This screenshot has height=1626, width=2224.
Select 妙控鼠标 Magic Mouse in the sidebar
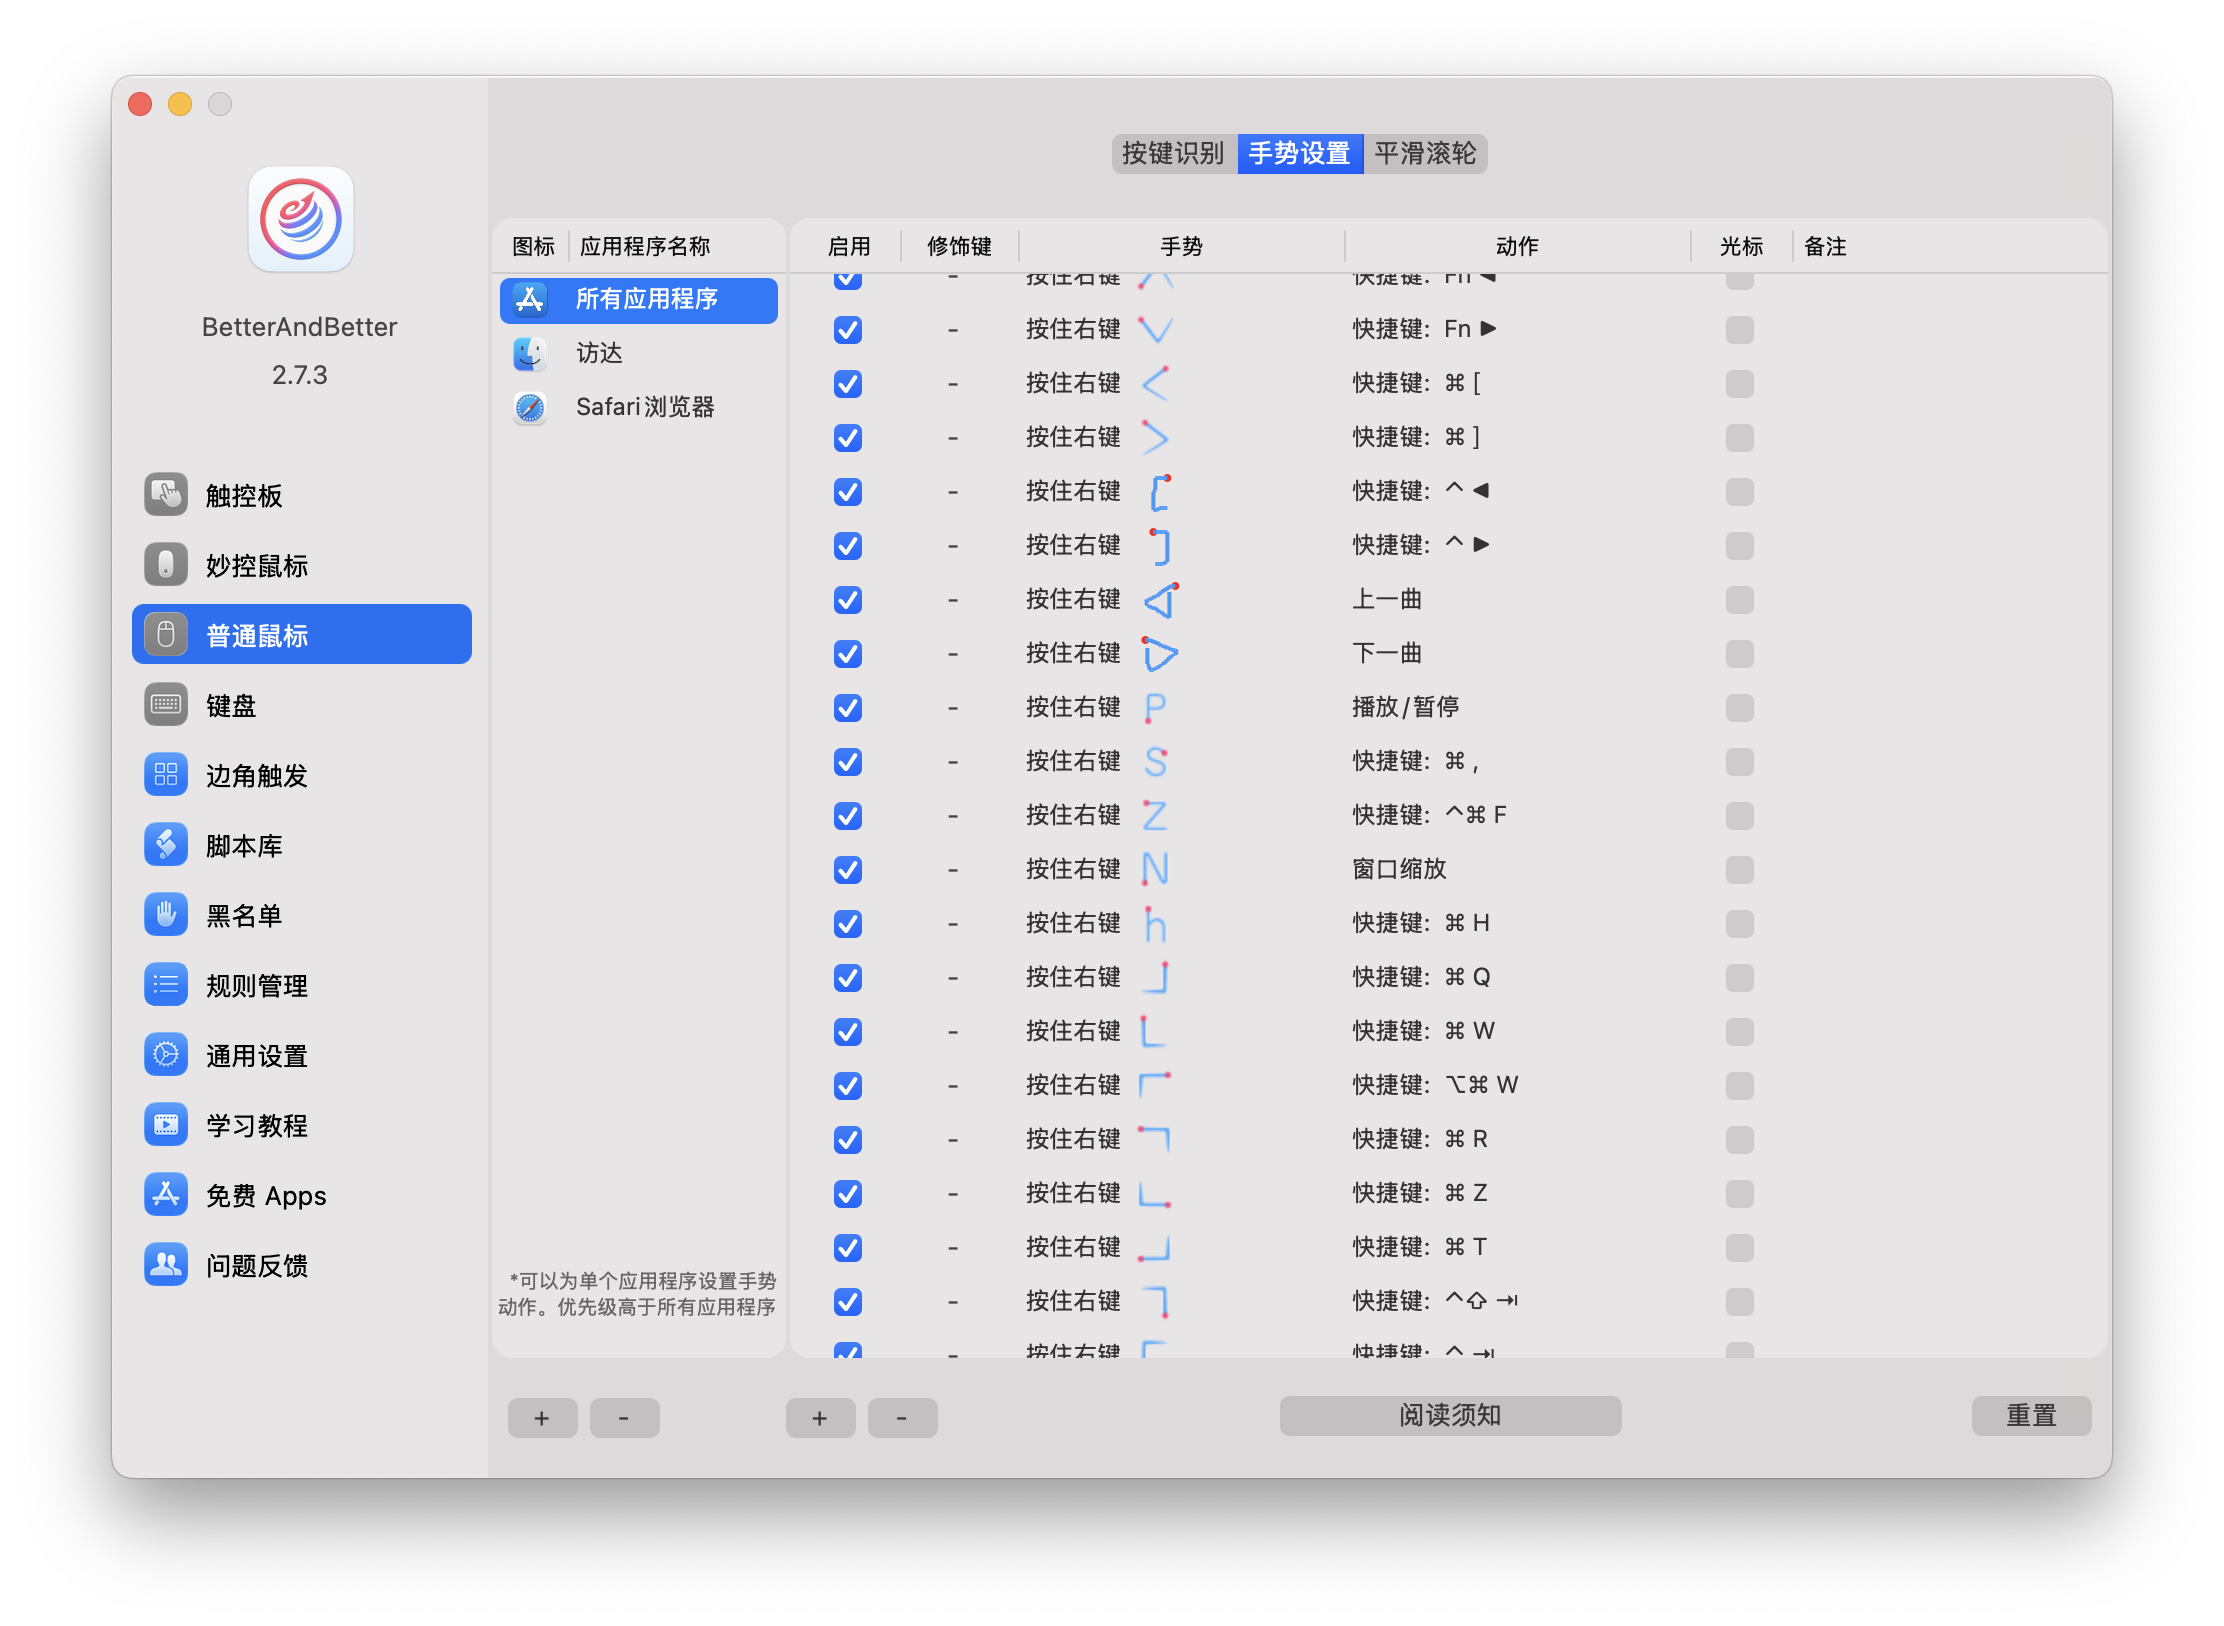click(256, 566)
